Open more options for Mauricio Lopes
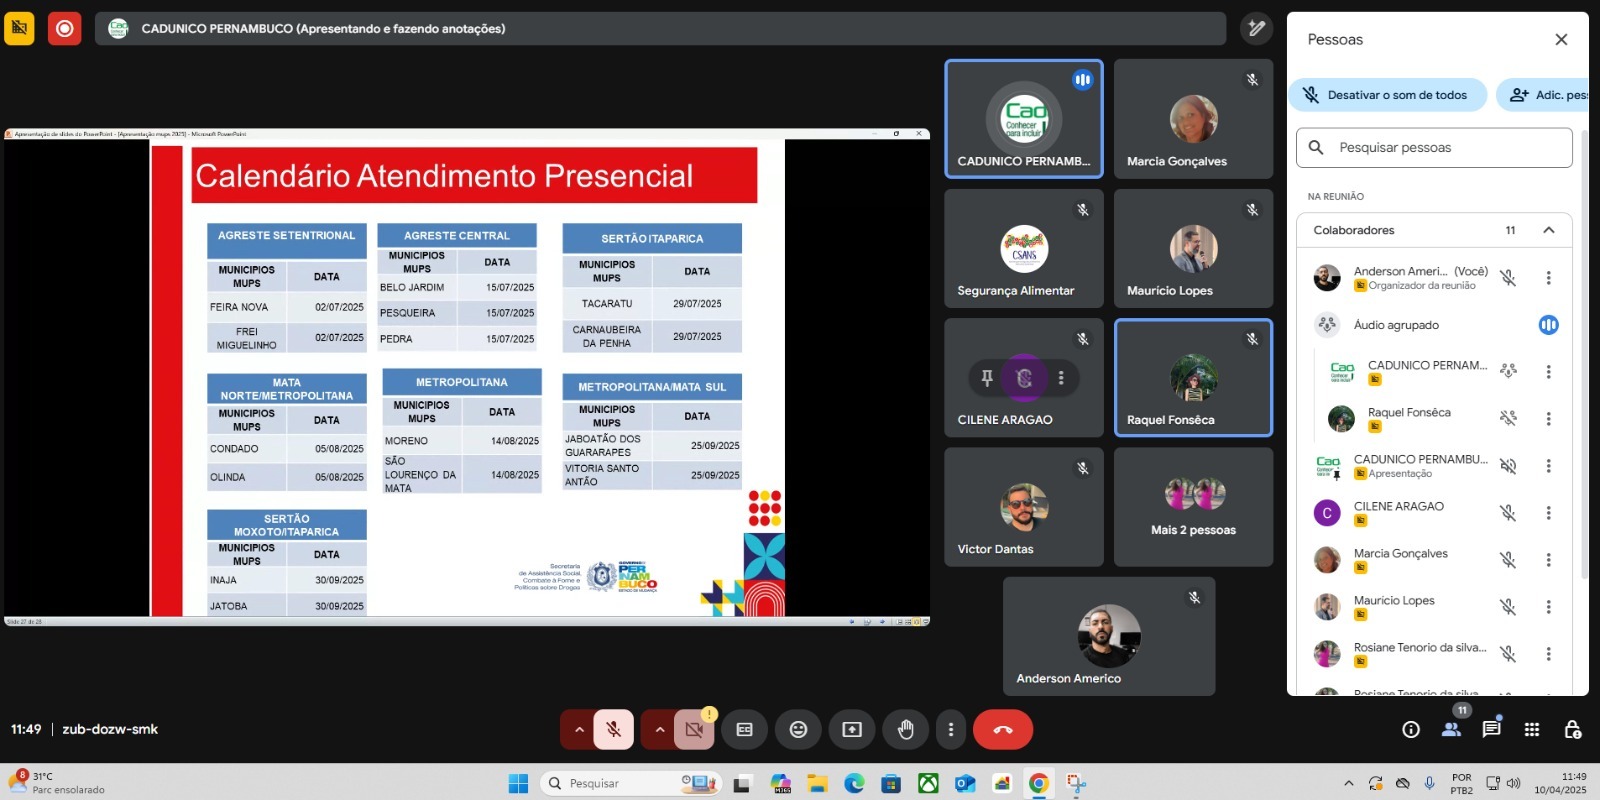 [1548, 607]
